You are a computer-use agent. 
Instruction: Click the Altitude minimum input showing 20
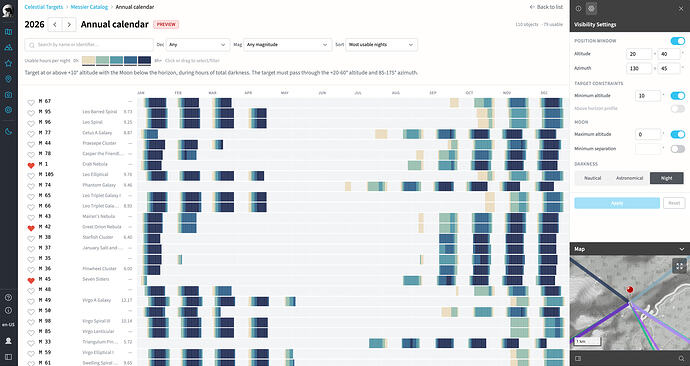pos(639,54)
